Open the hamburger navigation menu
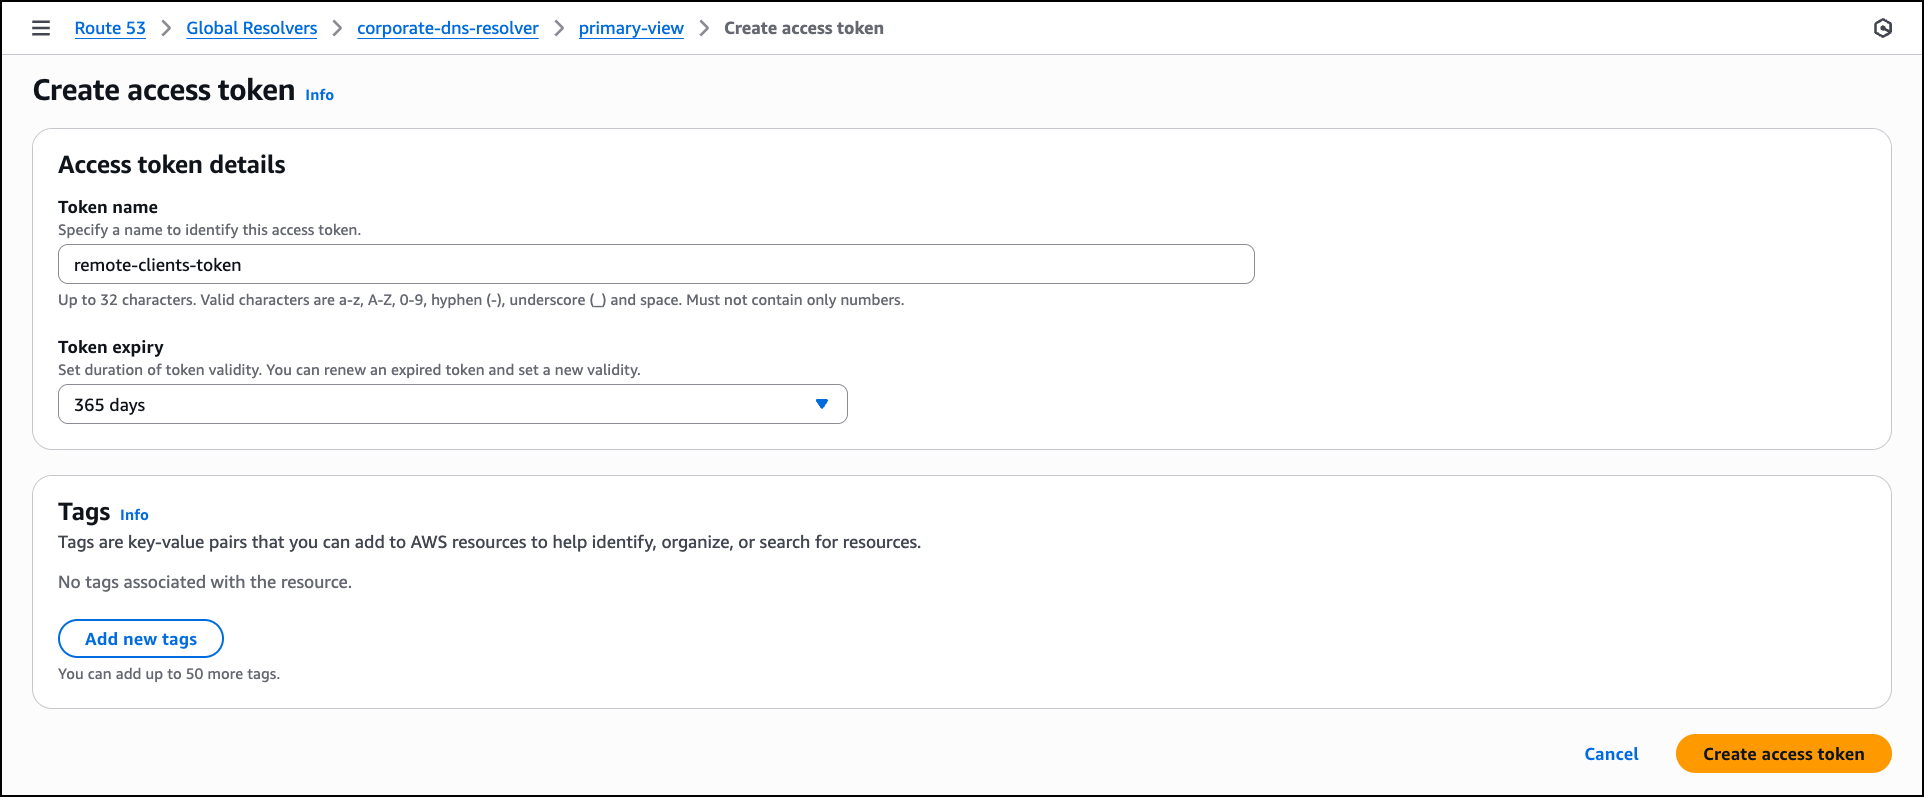The width and height of the screenshot is (1924, 797). pyautogui.click(x=41, y=28)
